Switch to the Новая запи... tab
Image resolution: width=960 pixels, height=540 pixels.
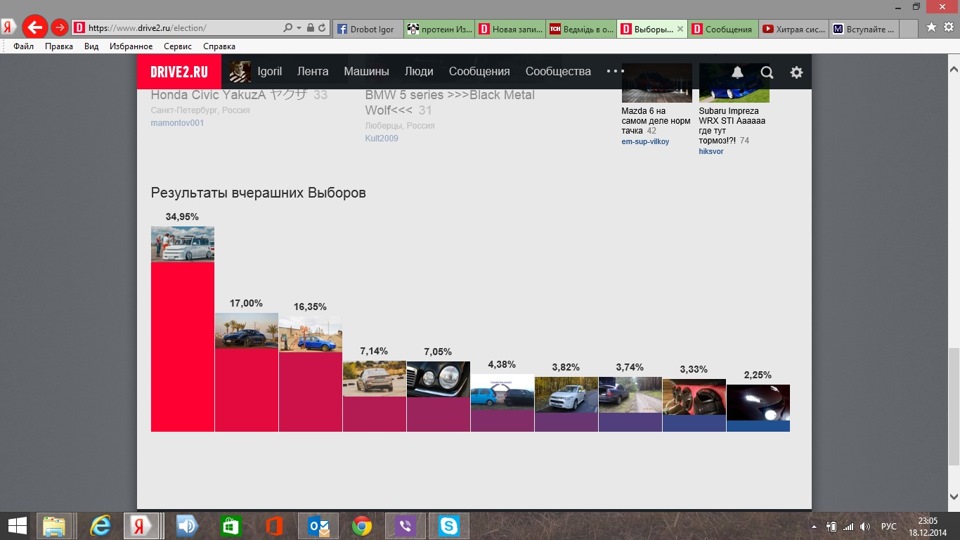tap(511, 29)
